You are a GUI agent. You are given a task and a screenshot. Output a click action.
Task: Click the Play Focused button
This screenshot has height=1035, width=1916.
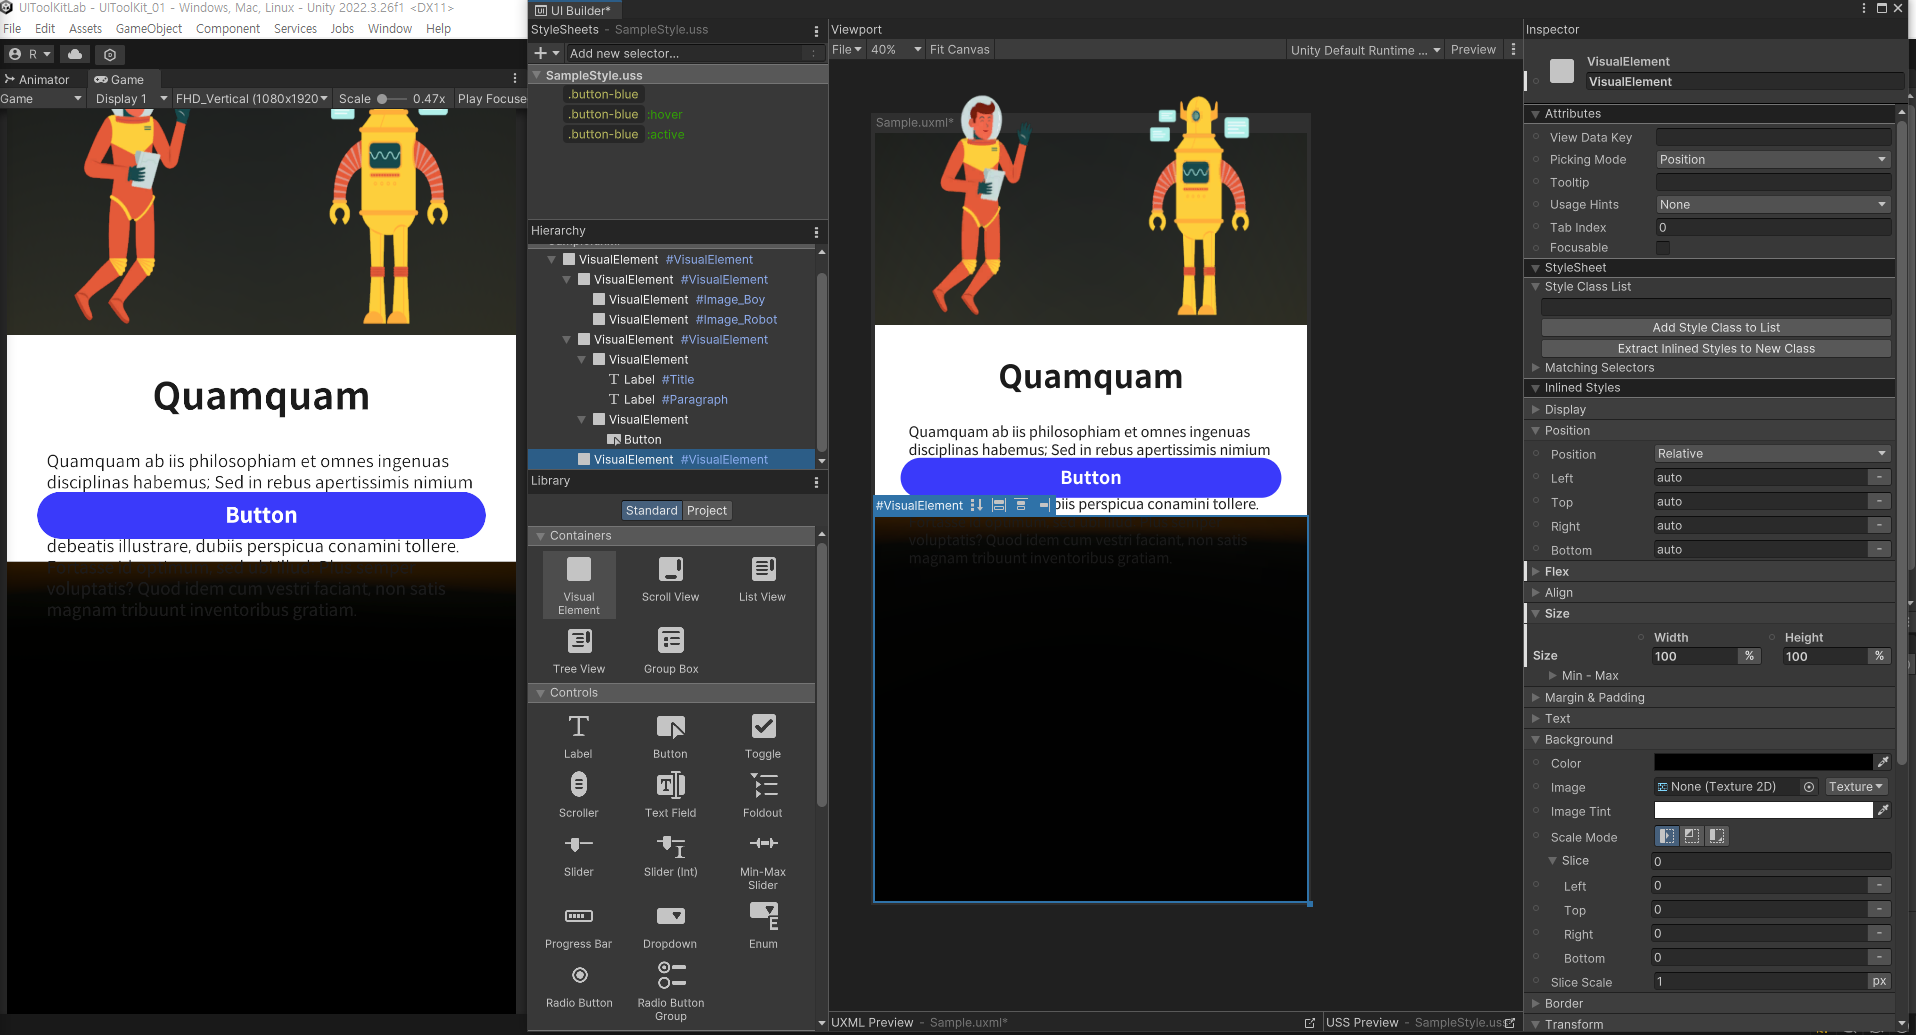[x=492, y=99]
